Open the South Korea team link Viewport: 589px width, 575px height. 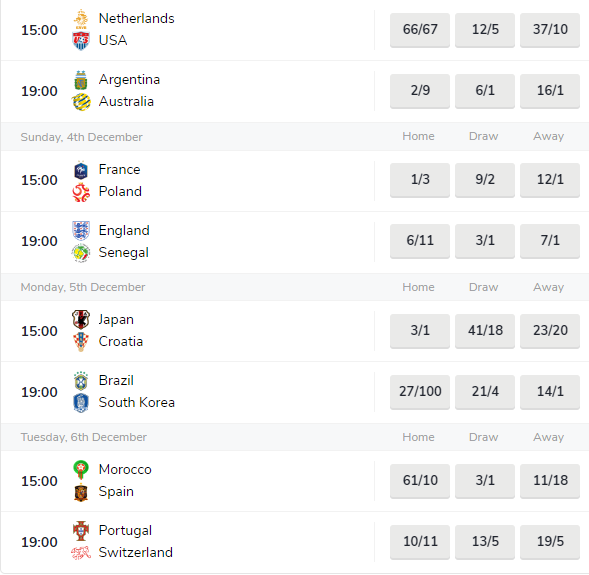click(137, 403)
